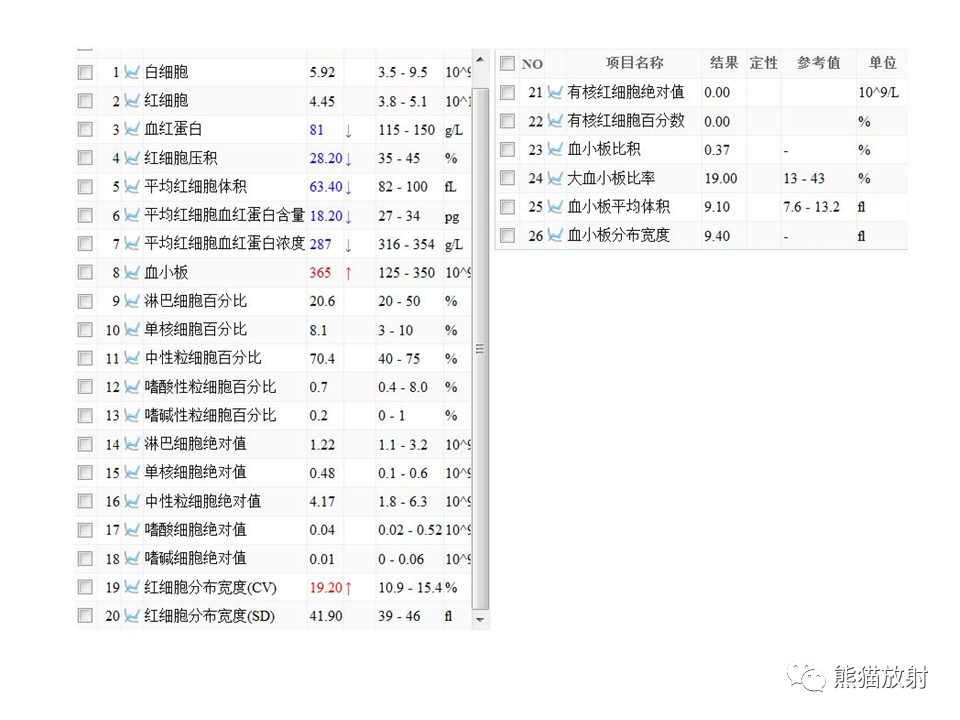This screenshot has width=960, height=720.
Task: Click the 参考值 column header
Action: tap(819, 63)
